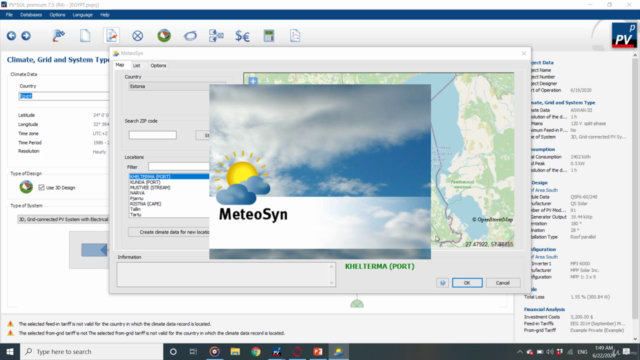
Task: Select the highlighted Climate, Grid and System Type icon
Action: tap(111, 36)
